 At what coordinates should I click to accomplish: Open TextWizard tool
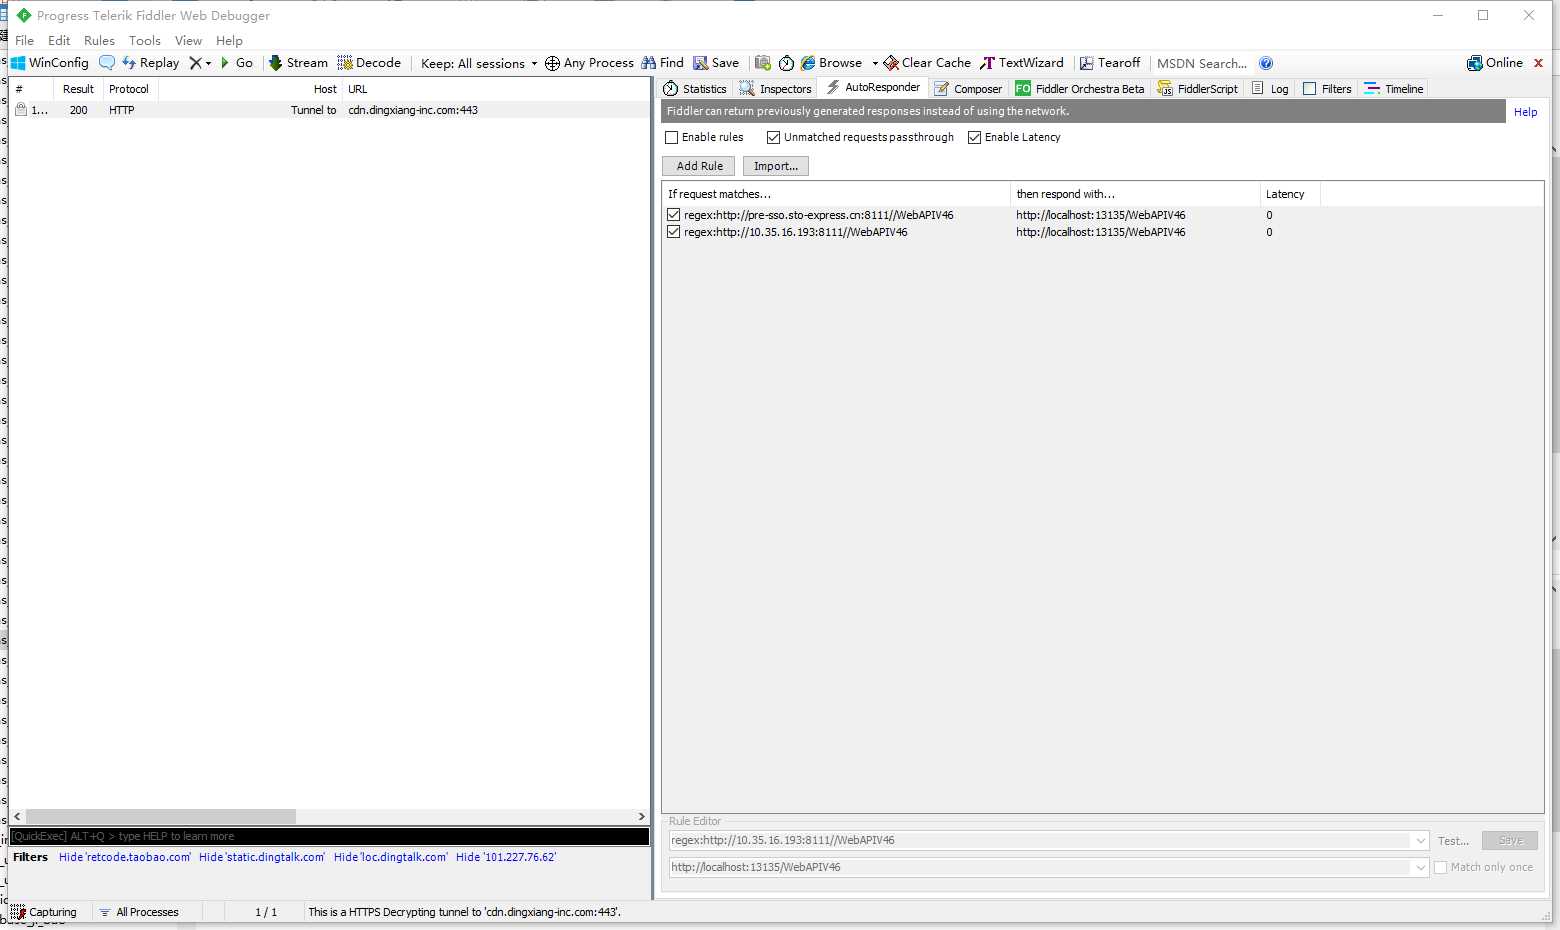coord(1022,63)
